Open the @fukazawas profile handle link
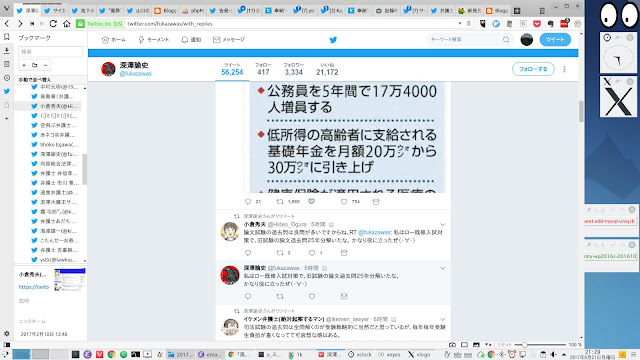Screen dimensions: 640x360 136,74
